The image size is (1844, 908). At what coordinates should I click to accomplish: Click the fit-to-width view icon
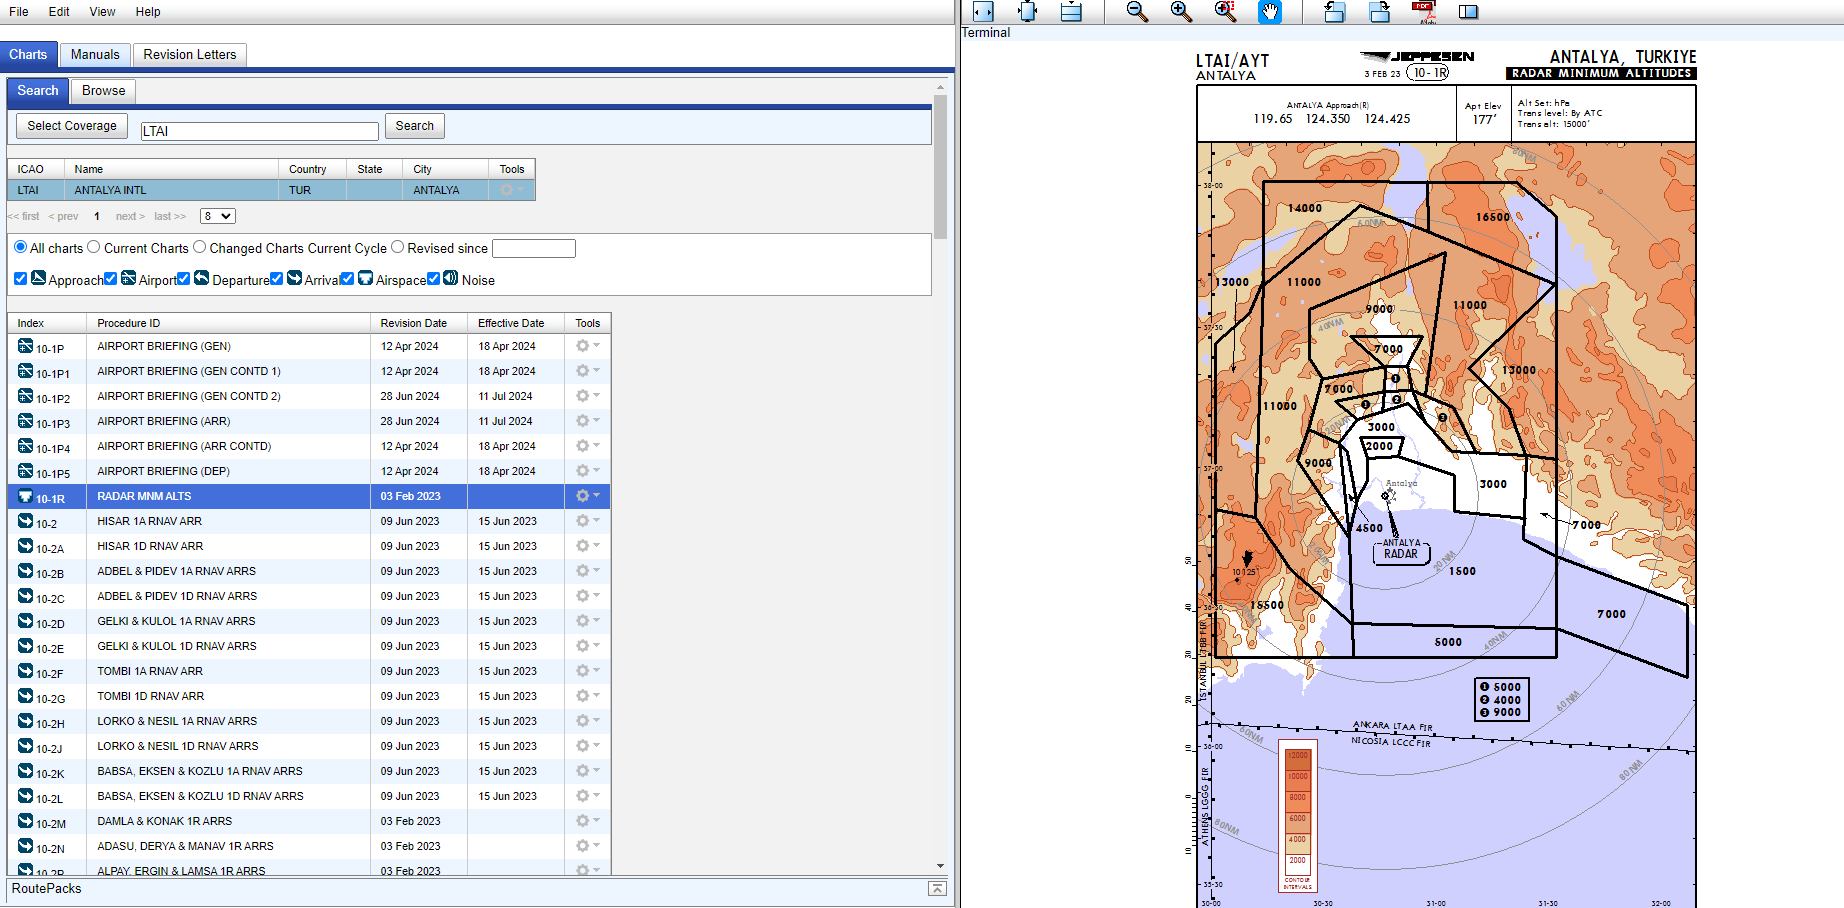pyautogui.click(x=983, y=12)
